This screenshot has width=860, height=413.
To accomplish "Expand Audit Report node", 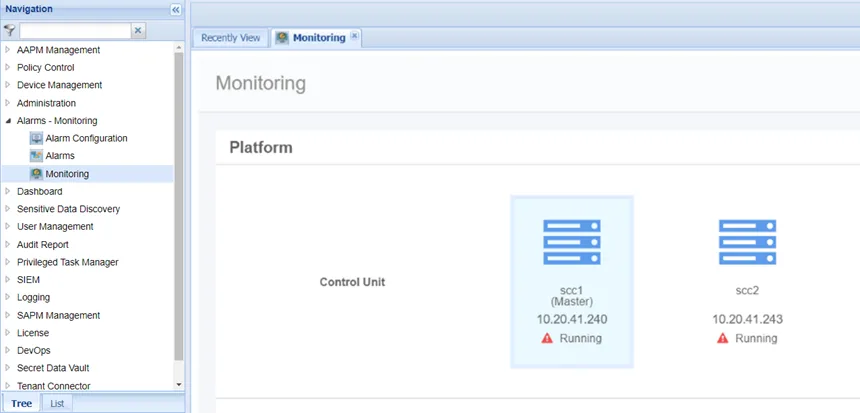I will [x=8, y=245].
